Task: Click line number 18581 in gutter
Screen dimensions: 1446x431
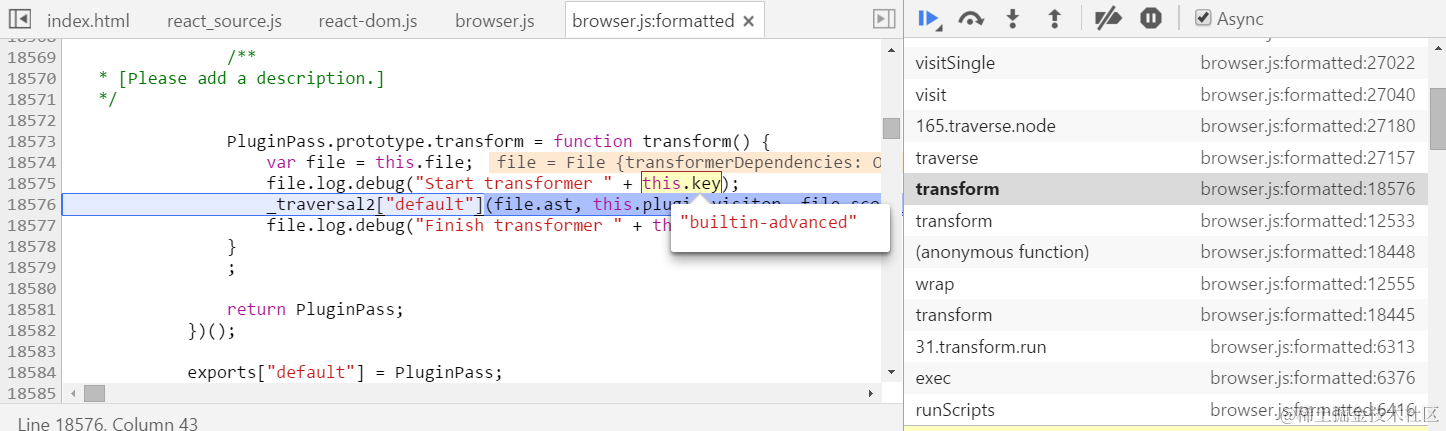Action: coord(31,309)
